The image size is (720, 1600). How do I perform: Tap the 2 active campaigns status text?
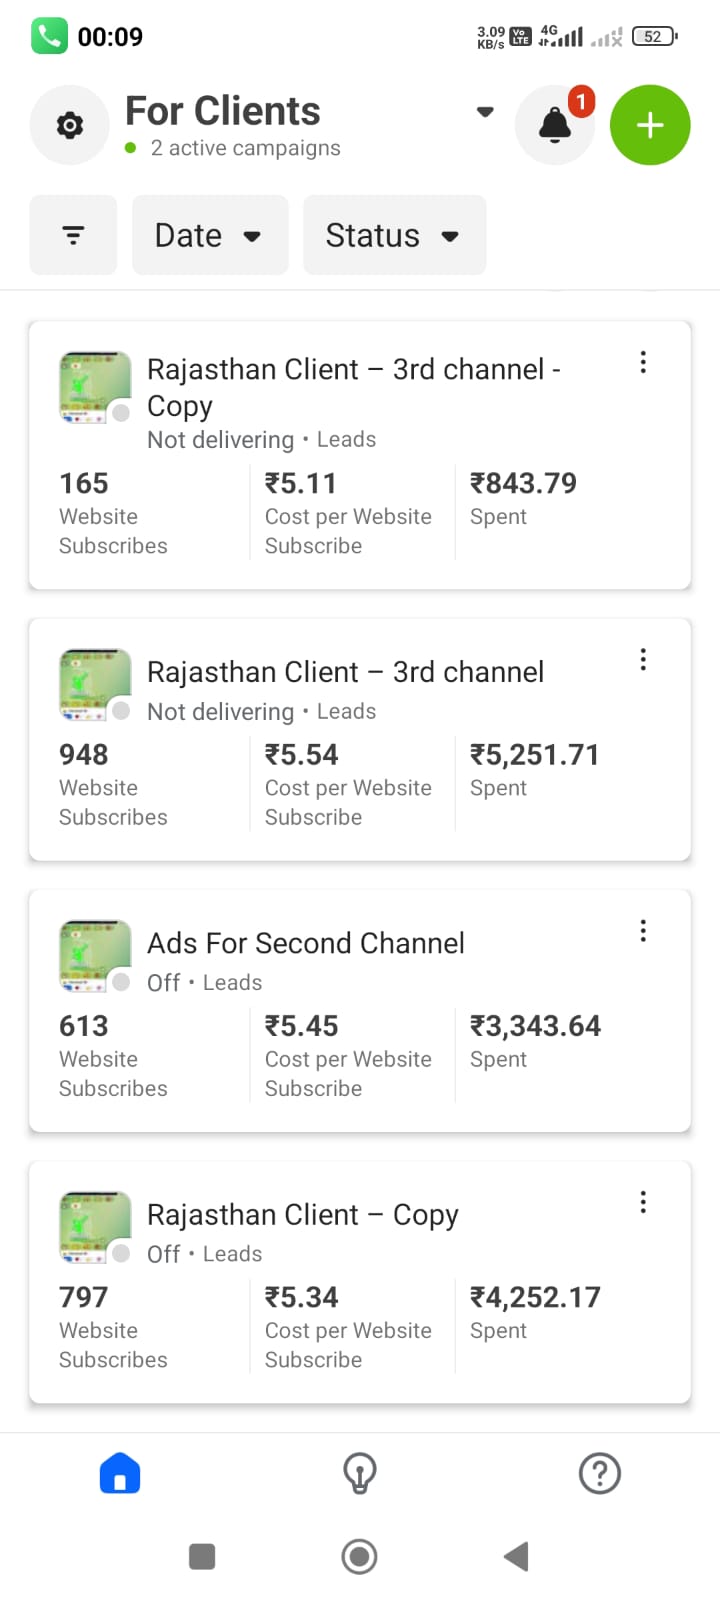tap(245, 148)
